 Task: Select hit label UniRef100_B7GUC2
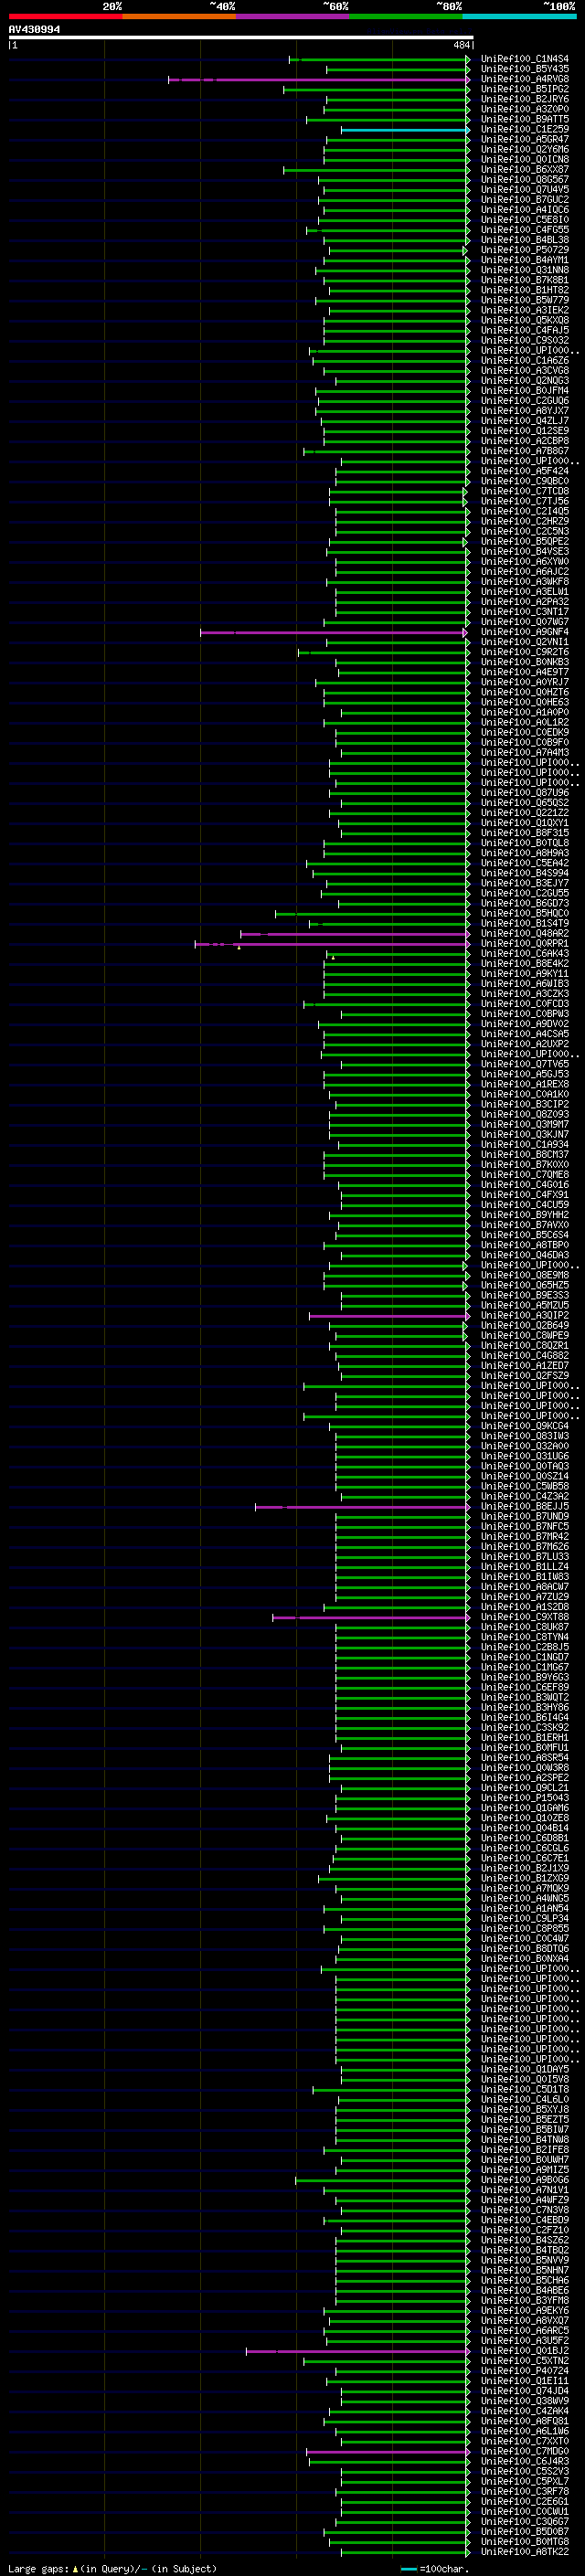(x=525, y=199)
